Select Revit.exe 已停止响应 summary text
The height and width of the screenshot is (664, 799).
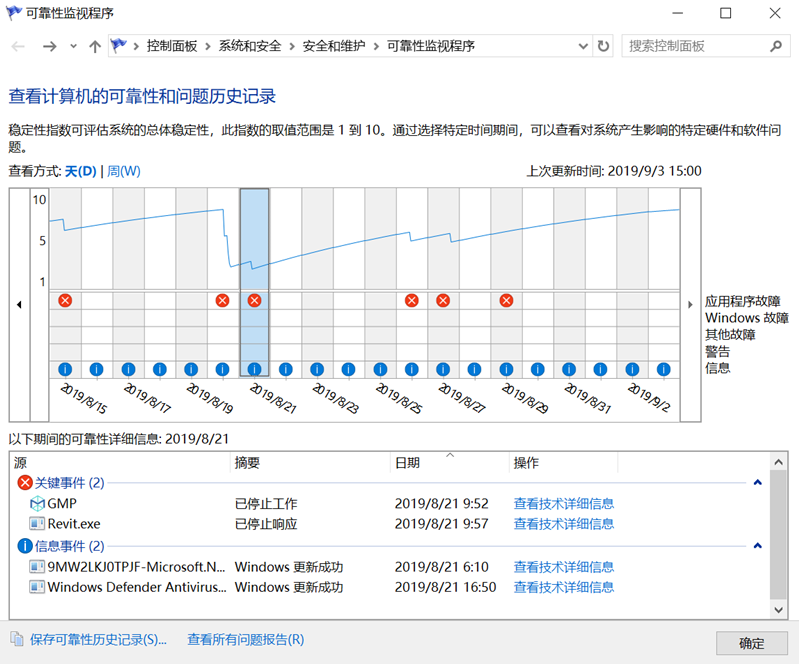266,524
